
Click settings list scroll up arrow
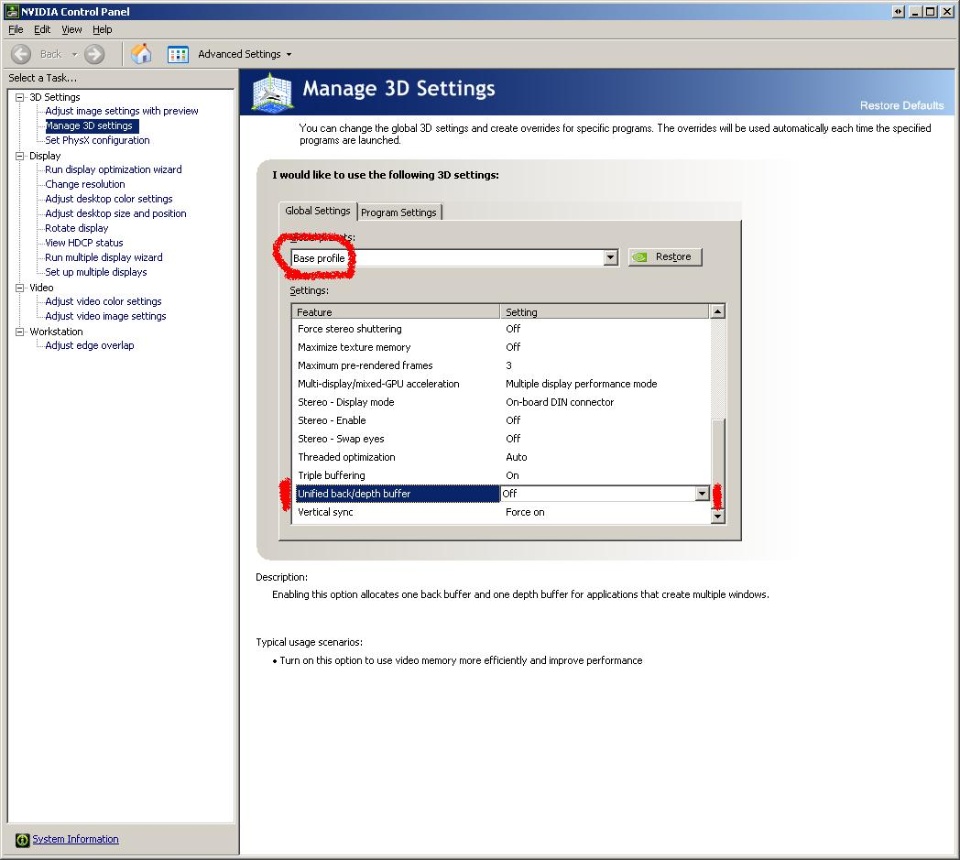tap(718, 312)
